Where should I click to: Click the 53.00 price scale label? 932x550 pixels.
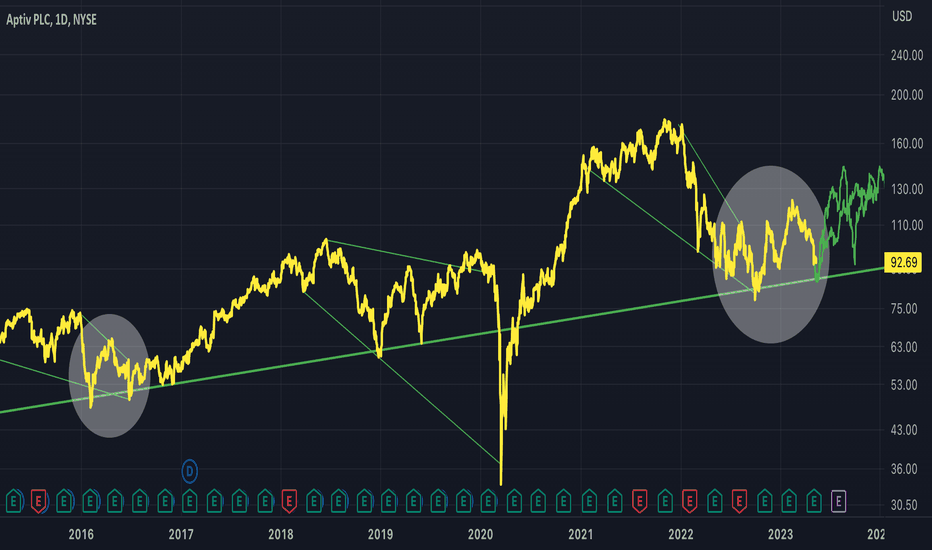click(x=906, y=385)
